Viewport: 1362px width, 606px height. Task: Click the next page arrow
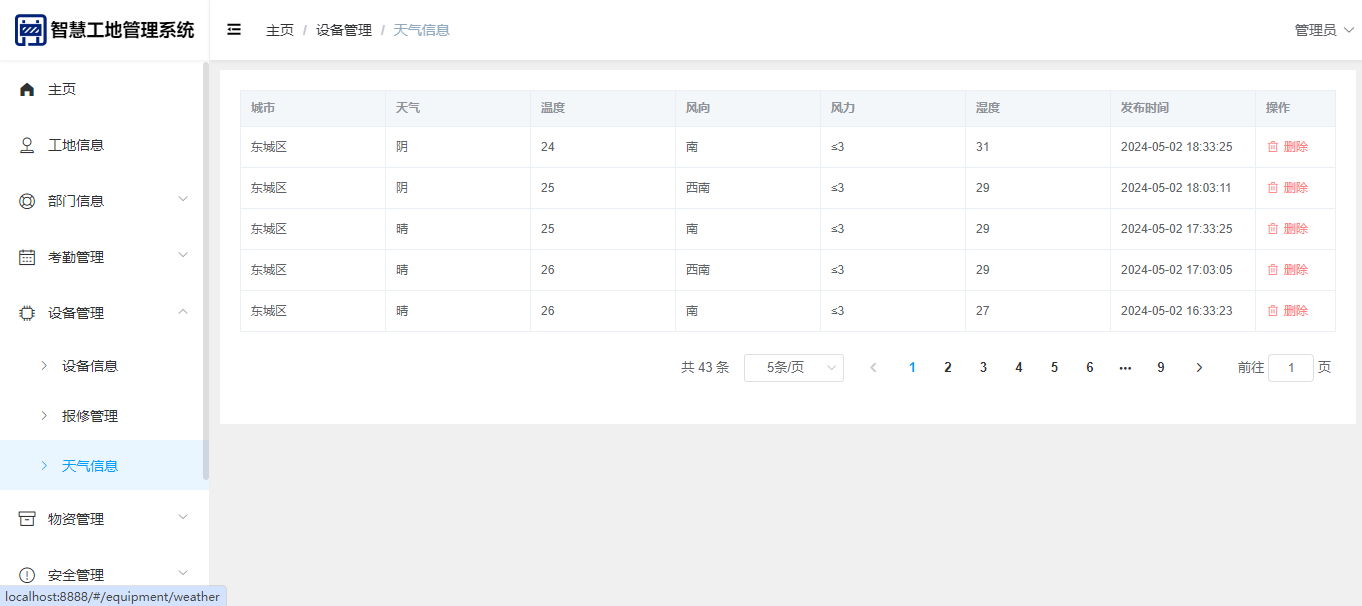[1199, 368]
